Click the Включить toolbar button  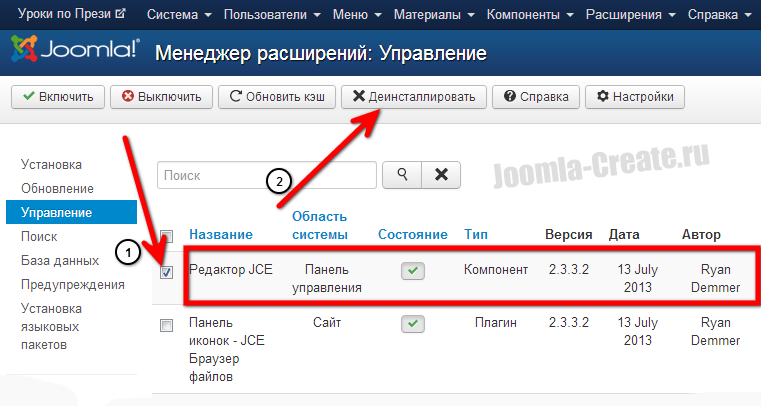click(57, 97)
